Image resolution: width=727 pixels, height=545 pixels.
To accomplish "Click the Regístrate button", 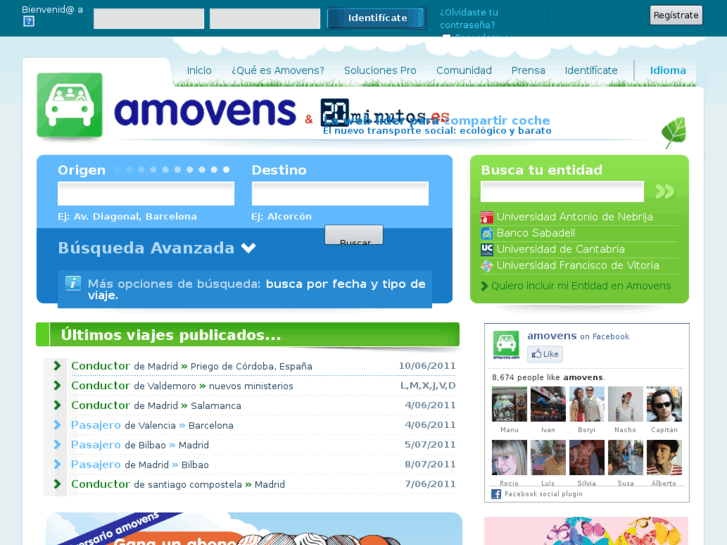I will click(x=676, y=15).
